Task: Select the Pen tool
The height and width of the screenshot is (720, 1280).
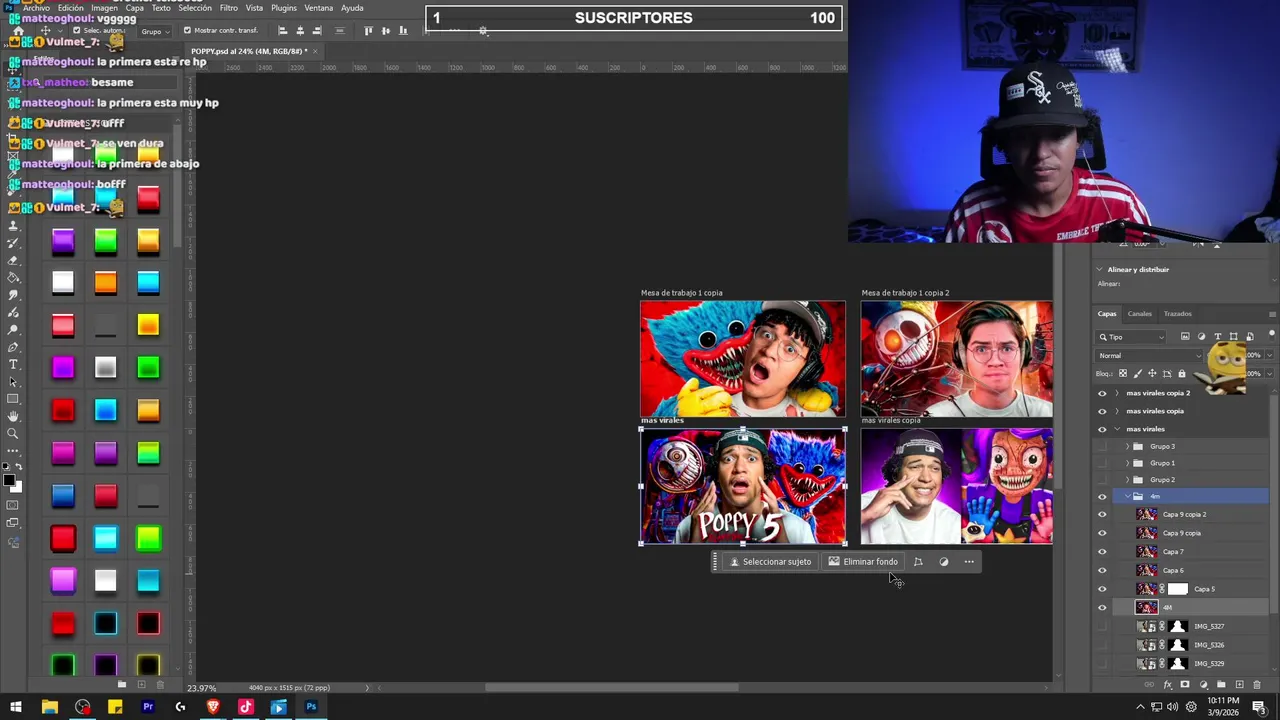Action: click(13, 347)
